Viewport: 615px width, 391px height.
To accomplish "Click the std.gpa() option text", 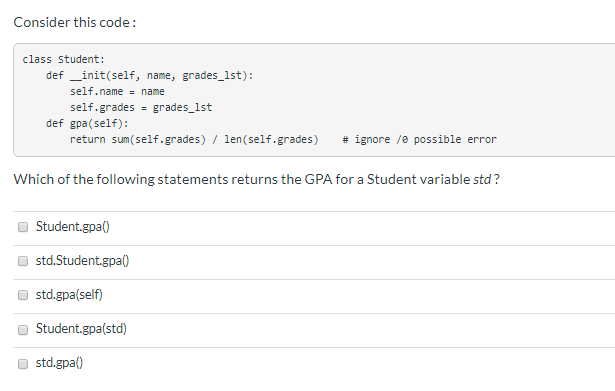I will [59, 363].
